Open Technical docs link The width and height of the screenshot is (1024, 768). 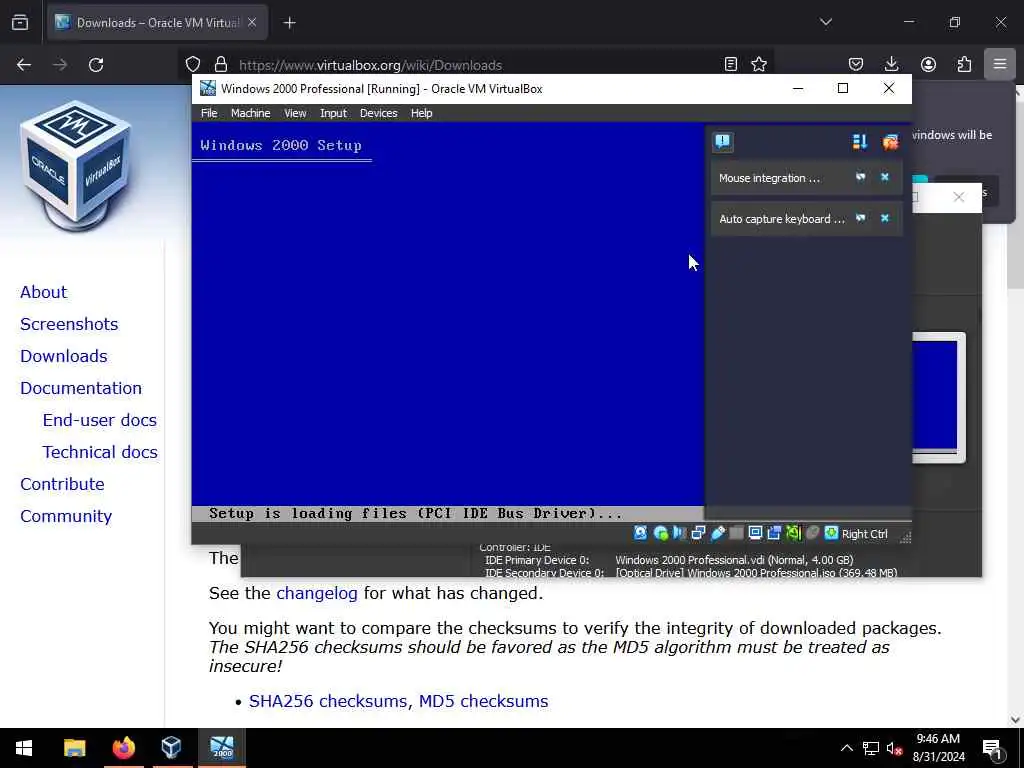coord(100,452)
